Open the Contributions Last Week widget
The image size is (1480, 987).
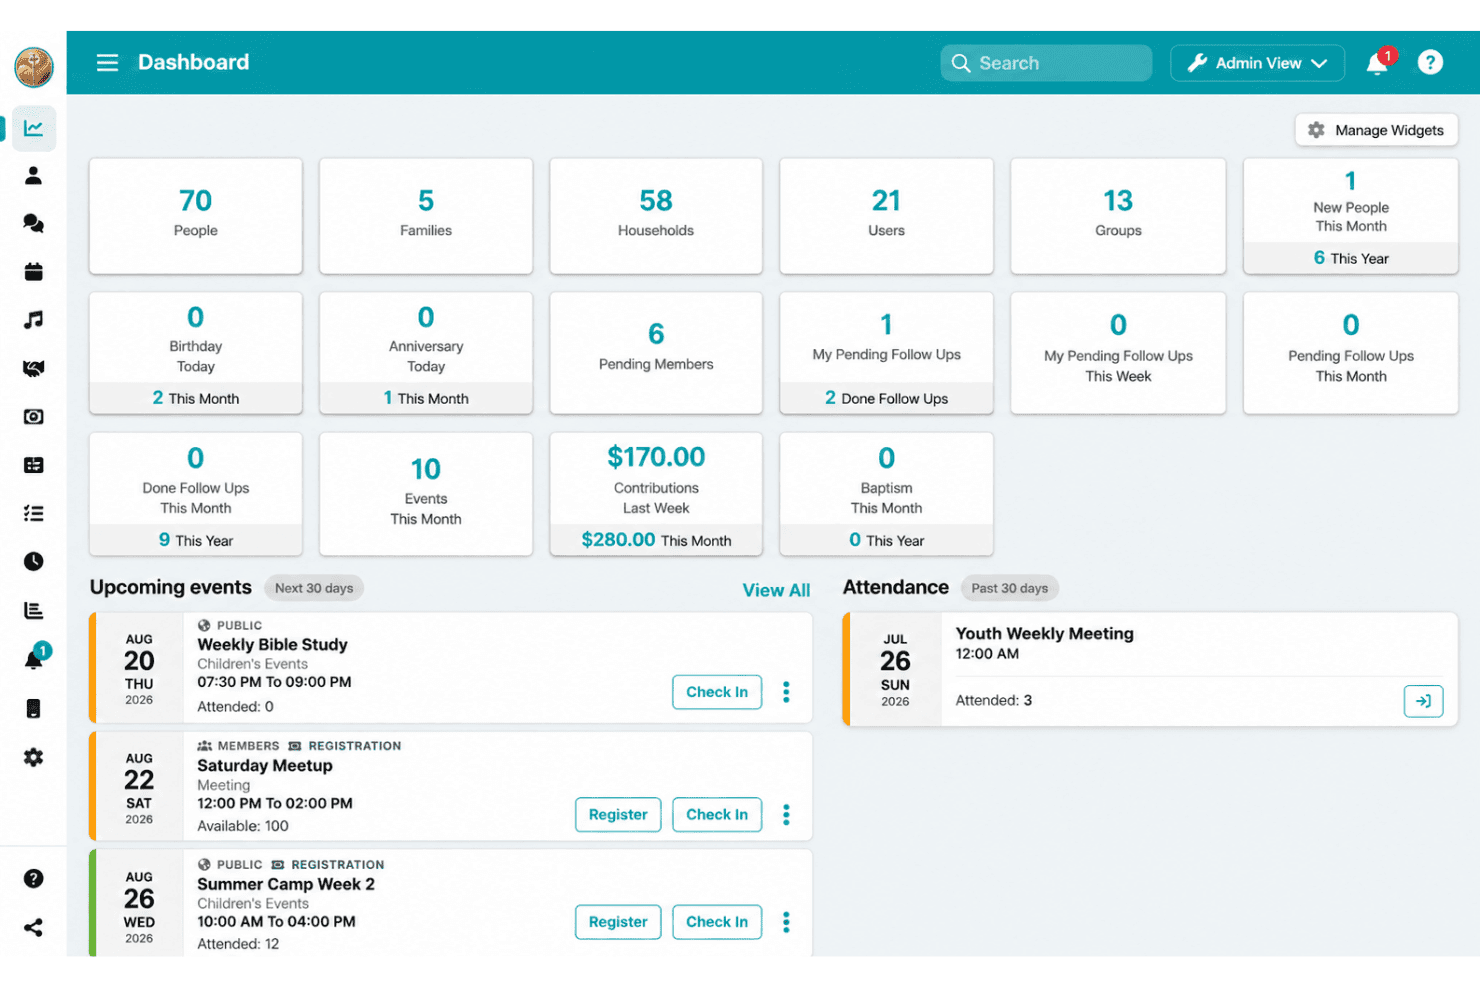(656, 494)
